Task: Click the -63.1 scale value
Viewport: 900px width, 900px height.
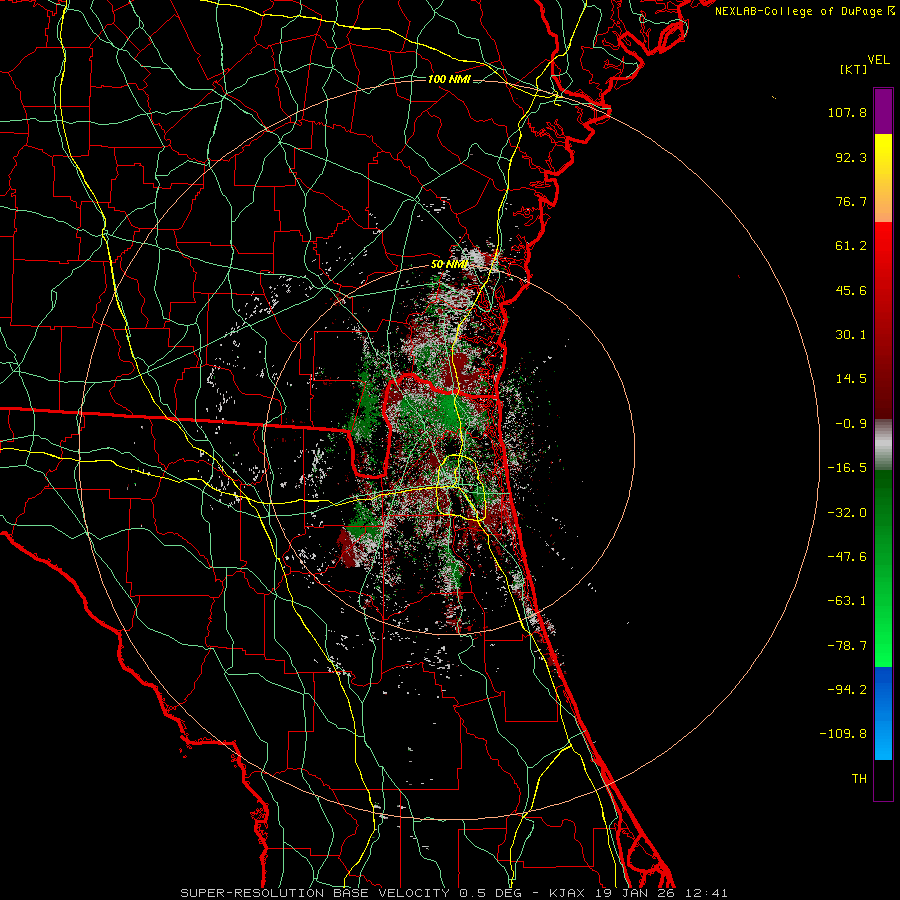Action: [847, 601]
